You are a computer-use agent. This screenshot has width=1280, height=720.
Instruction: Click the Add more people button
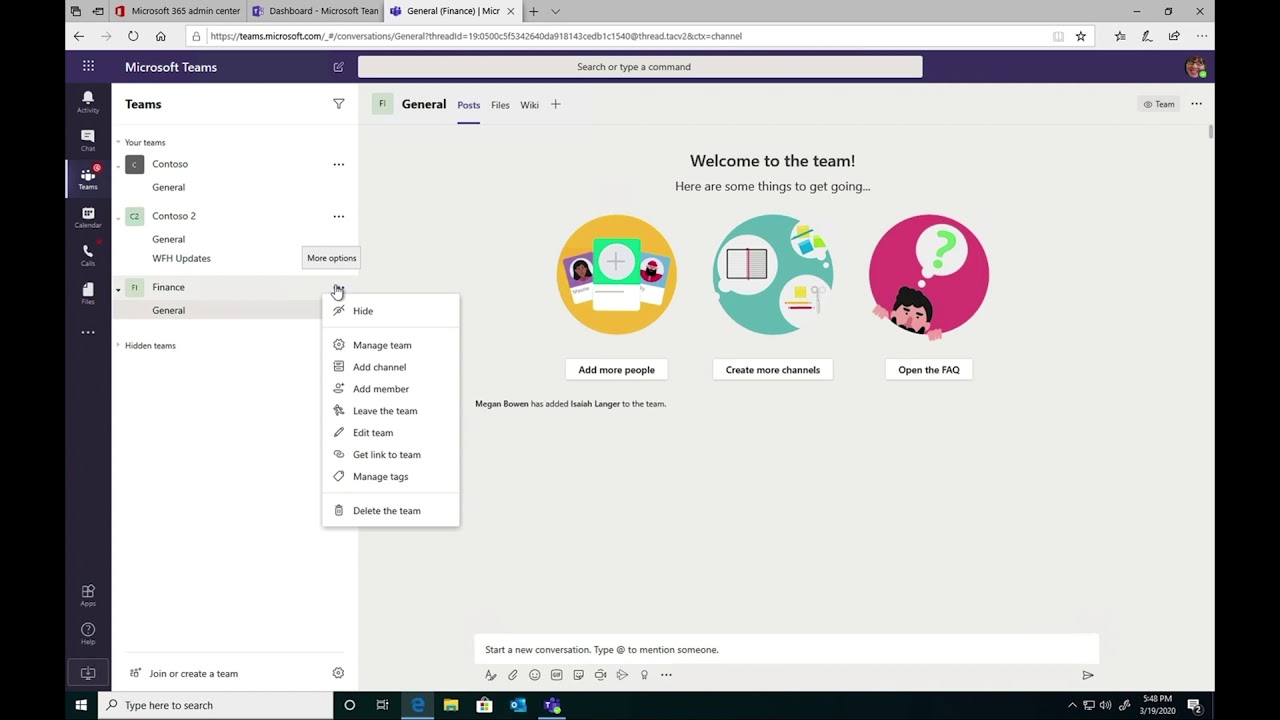(x=616, y=370)
